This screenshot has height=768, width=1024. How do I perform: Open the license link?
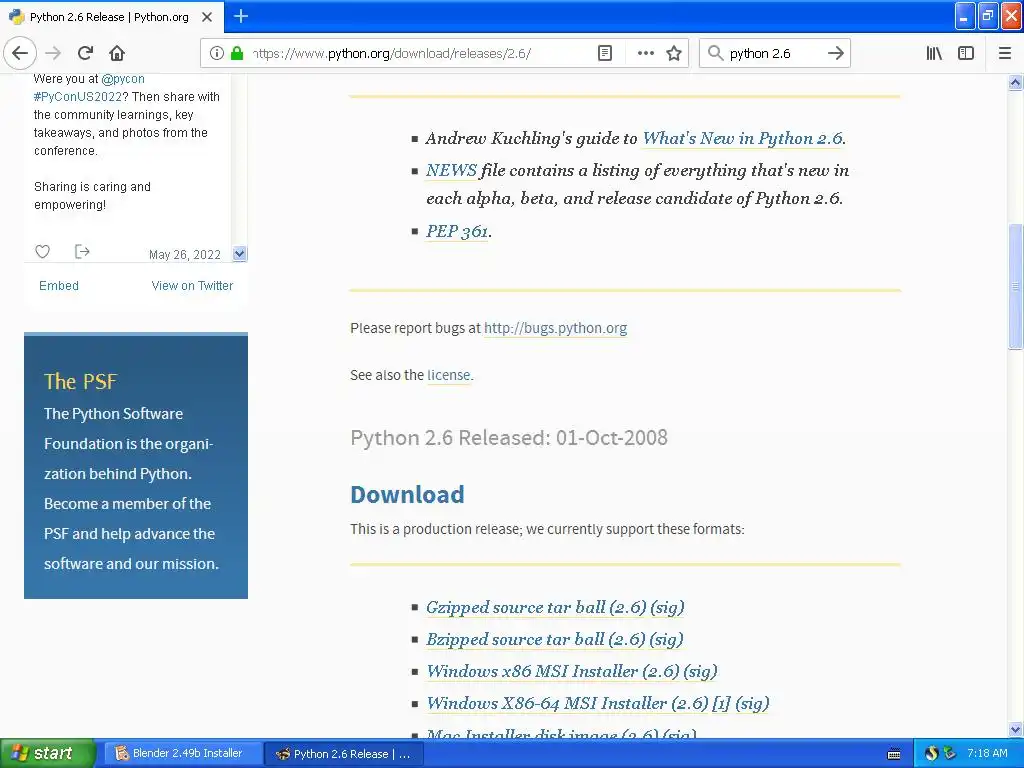click(x=449, y=375)
